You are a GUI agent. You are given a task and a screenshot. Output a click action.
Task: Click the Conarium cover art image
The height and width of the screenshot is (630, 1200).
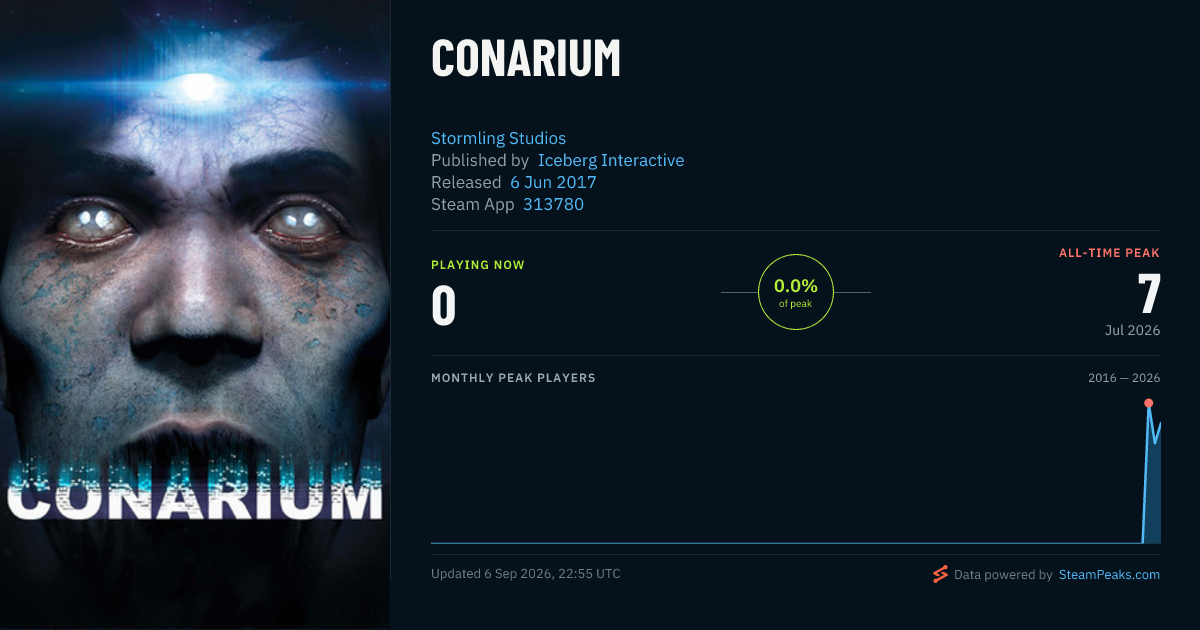click(x=195, y=315)
